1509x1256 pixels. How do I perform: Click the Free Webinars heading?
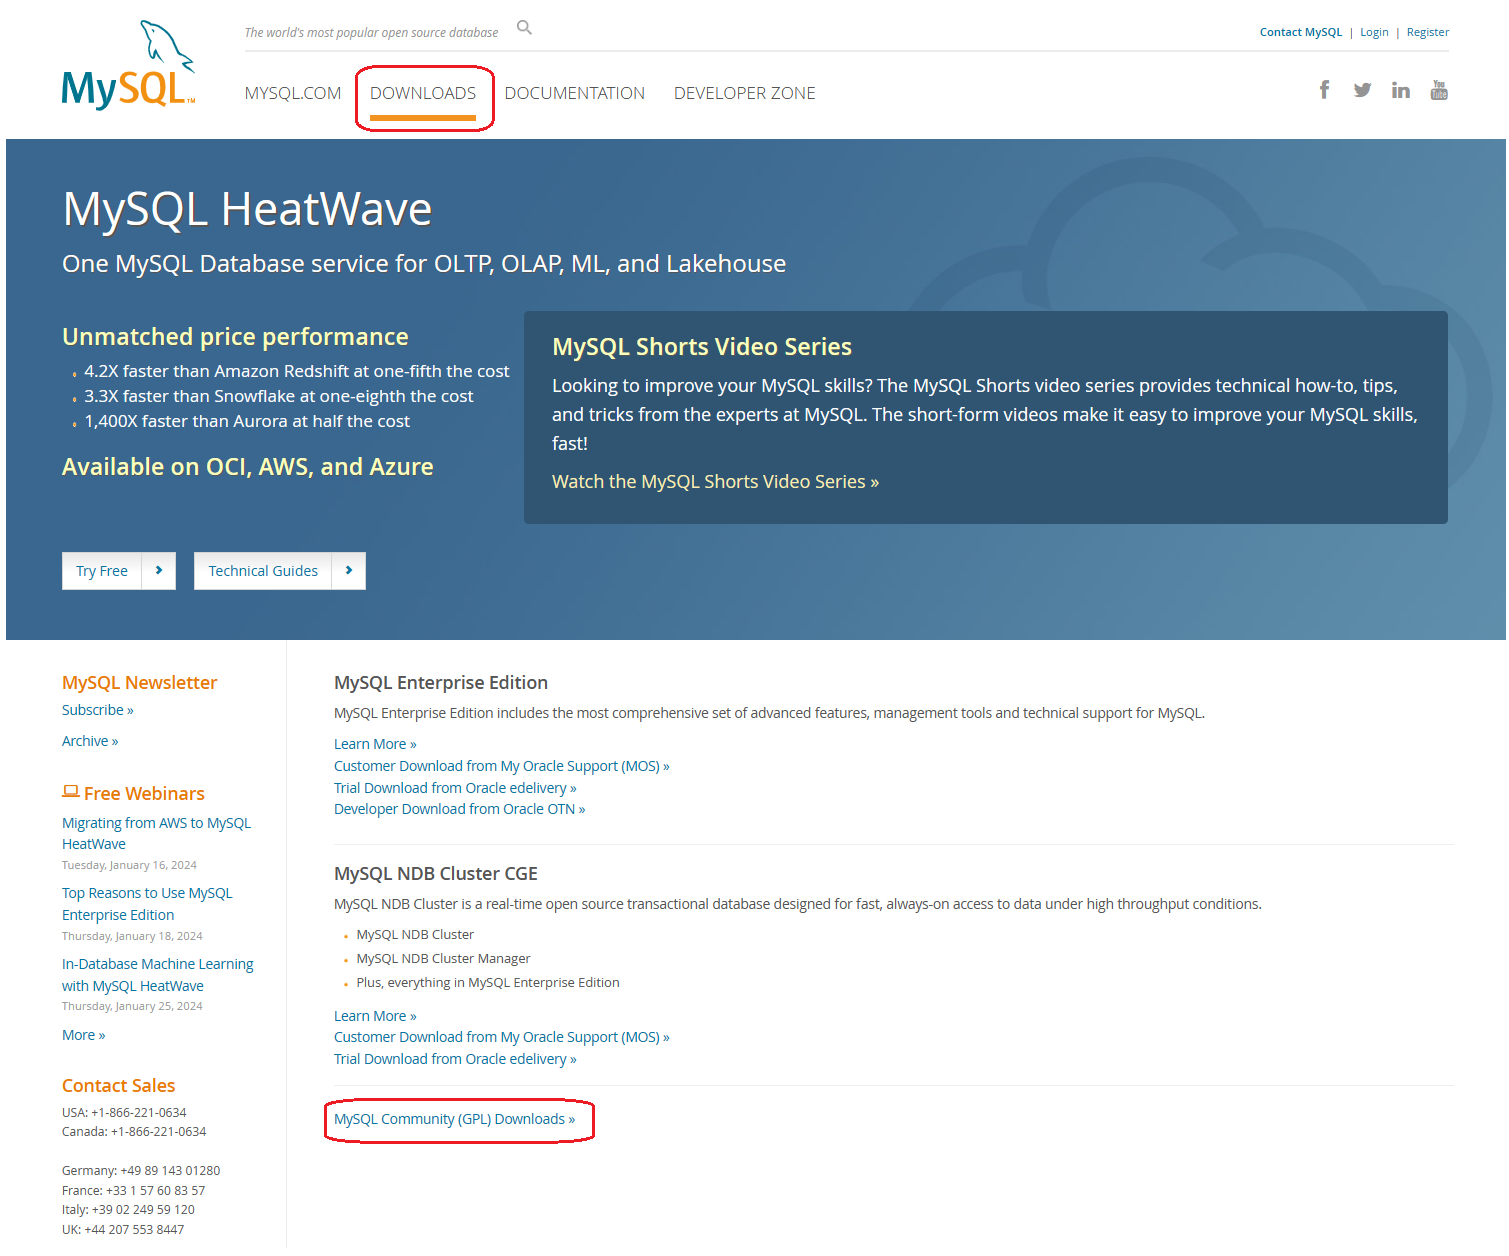[144, 793]
